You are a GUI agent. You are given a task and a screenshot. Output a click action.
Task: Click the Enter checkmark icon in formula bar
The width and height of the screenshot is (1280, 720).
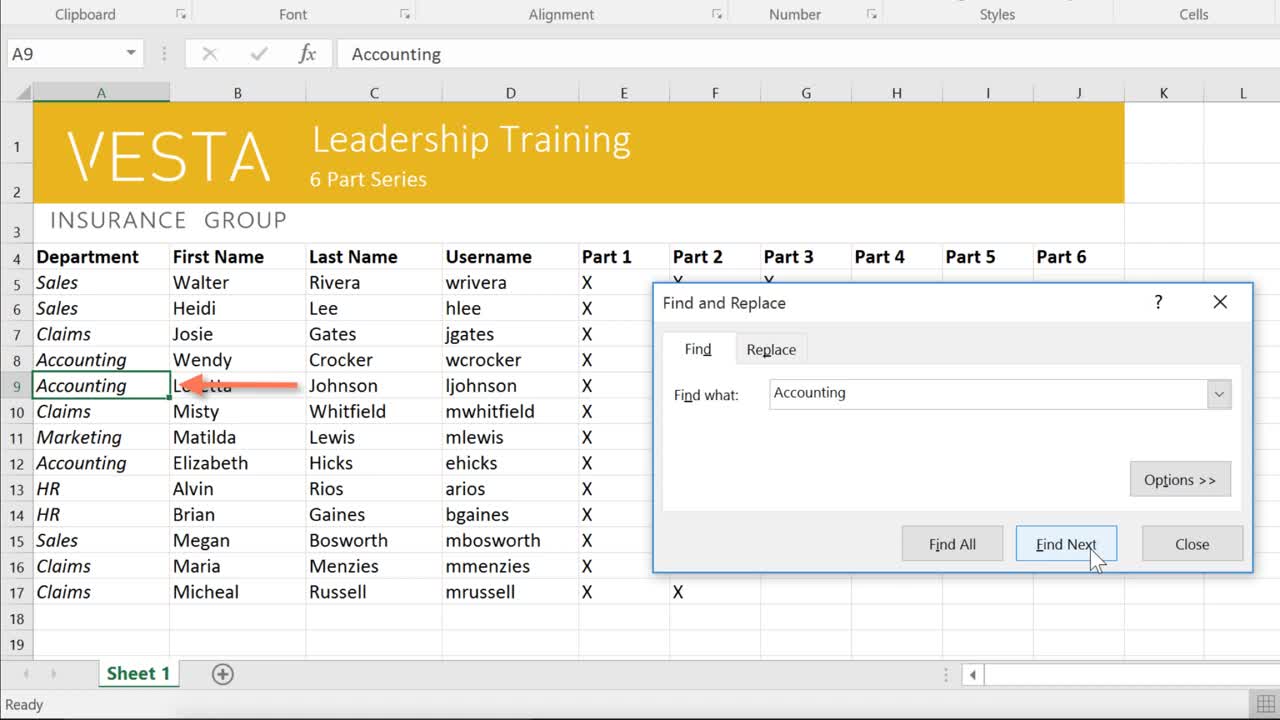tap(259, 54)
